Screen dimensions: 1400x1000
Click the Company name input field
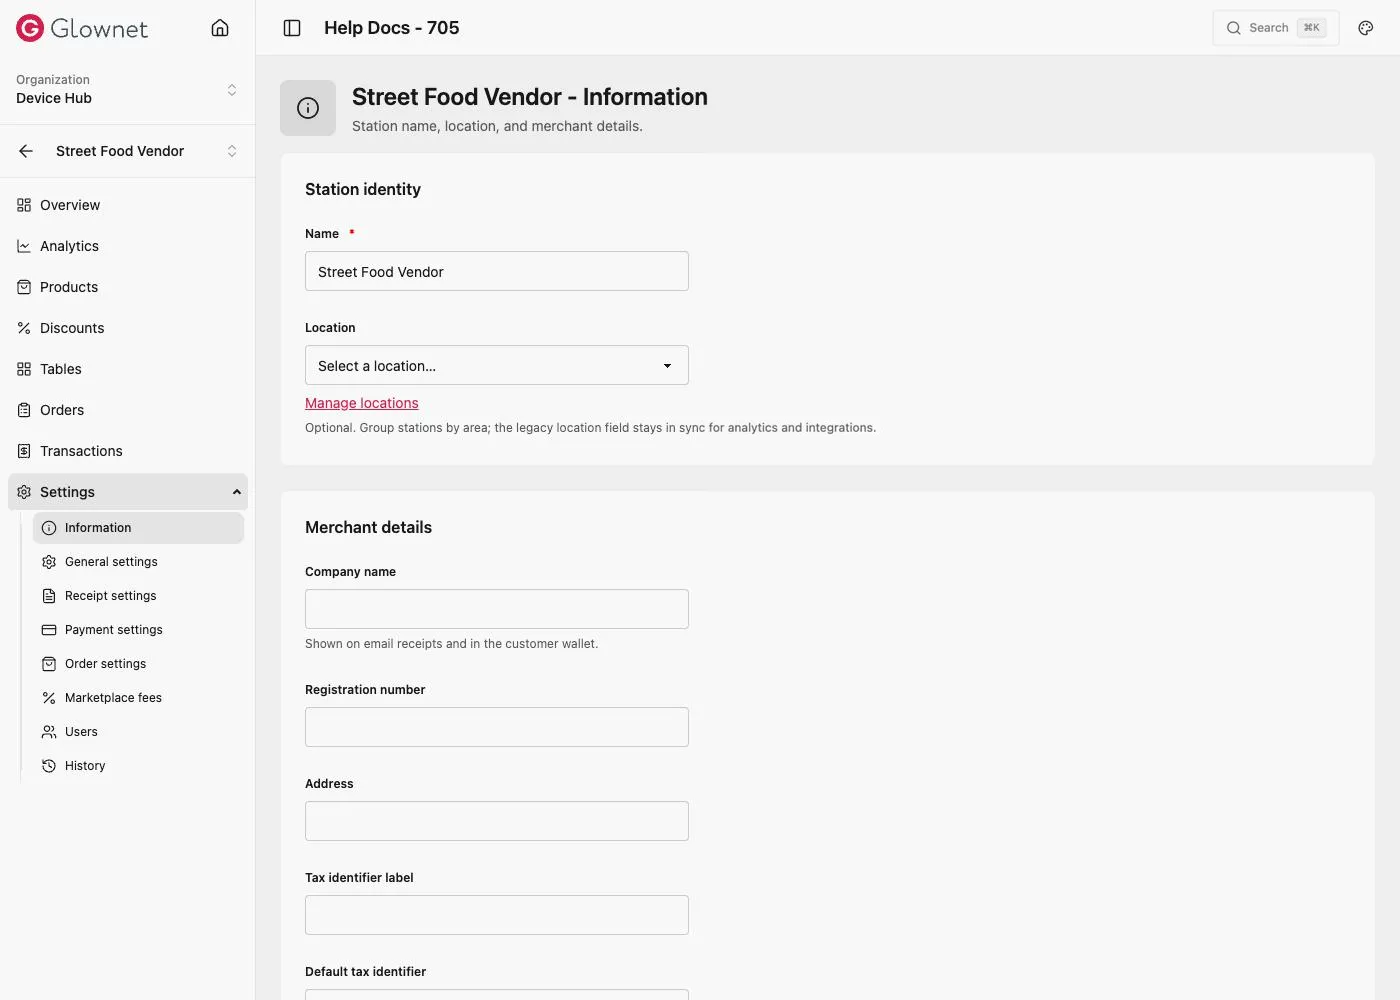click(x=497, y=609)
